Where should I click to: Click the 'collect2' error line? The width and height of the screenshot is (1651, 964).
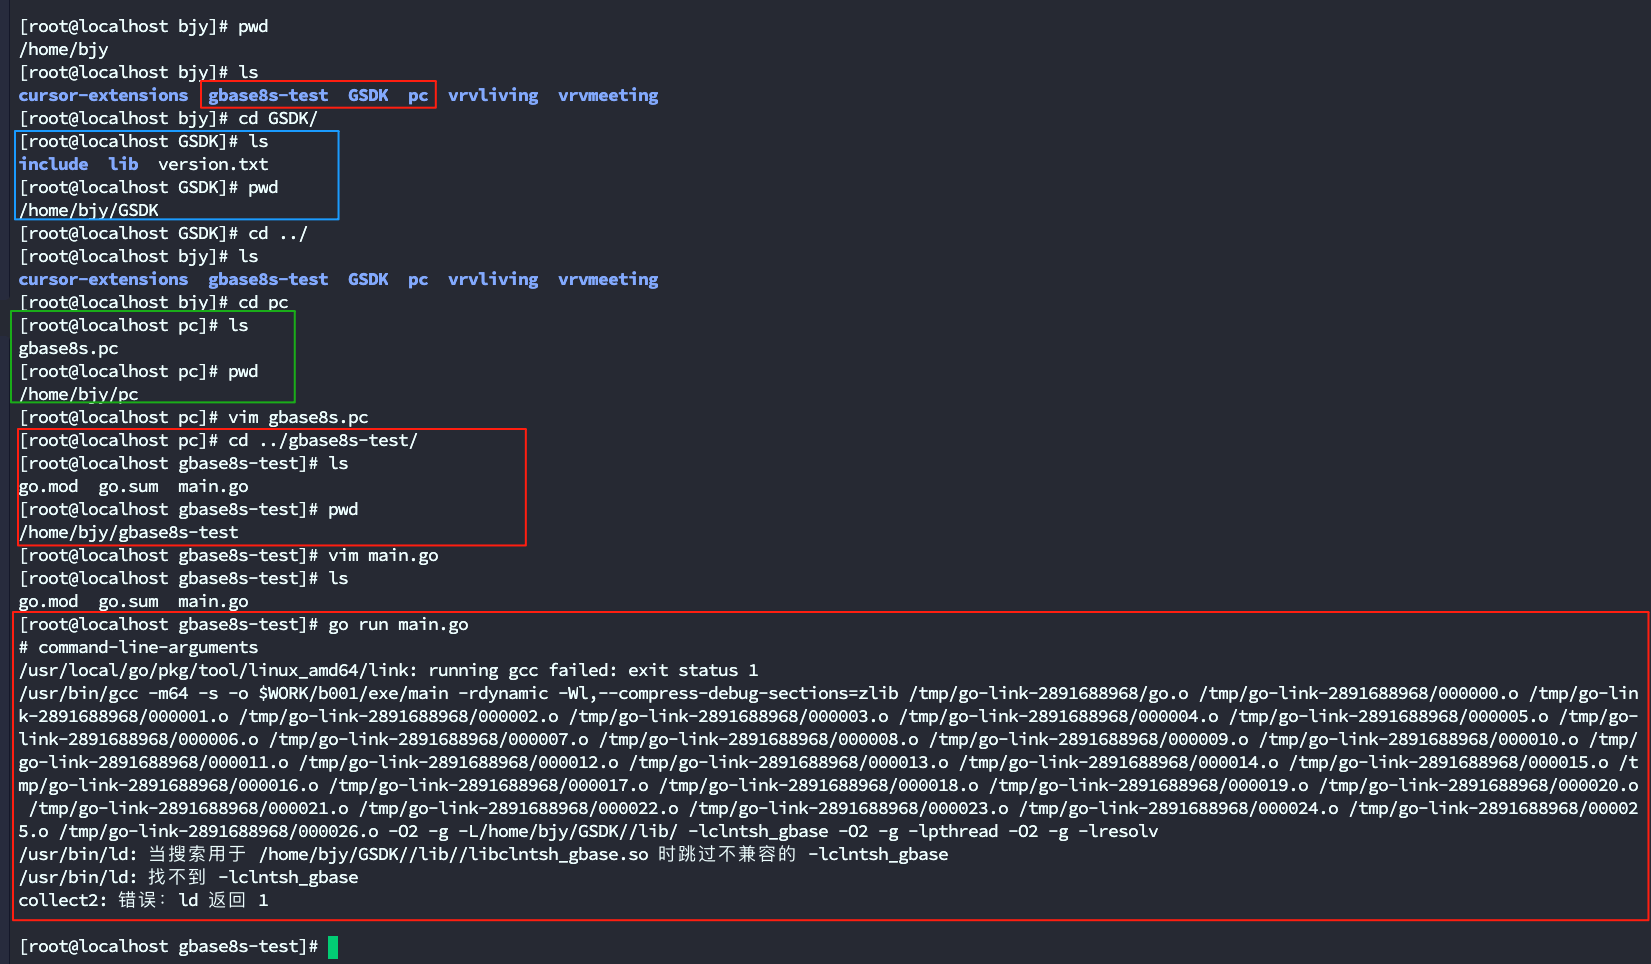click(143, 900)
